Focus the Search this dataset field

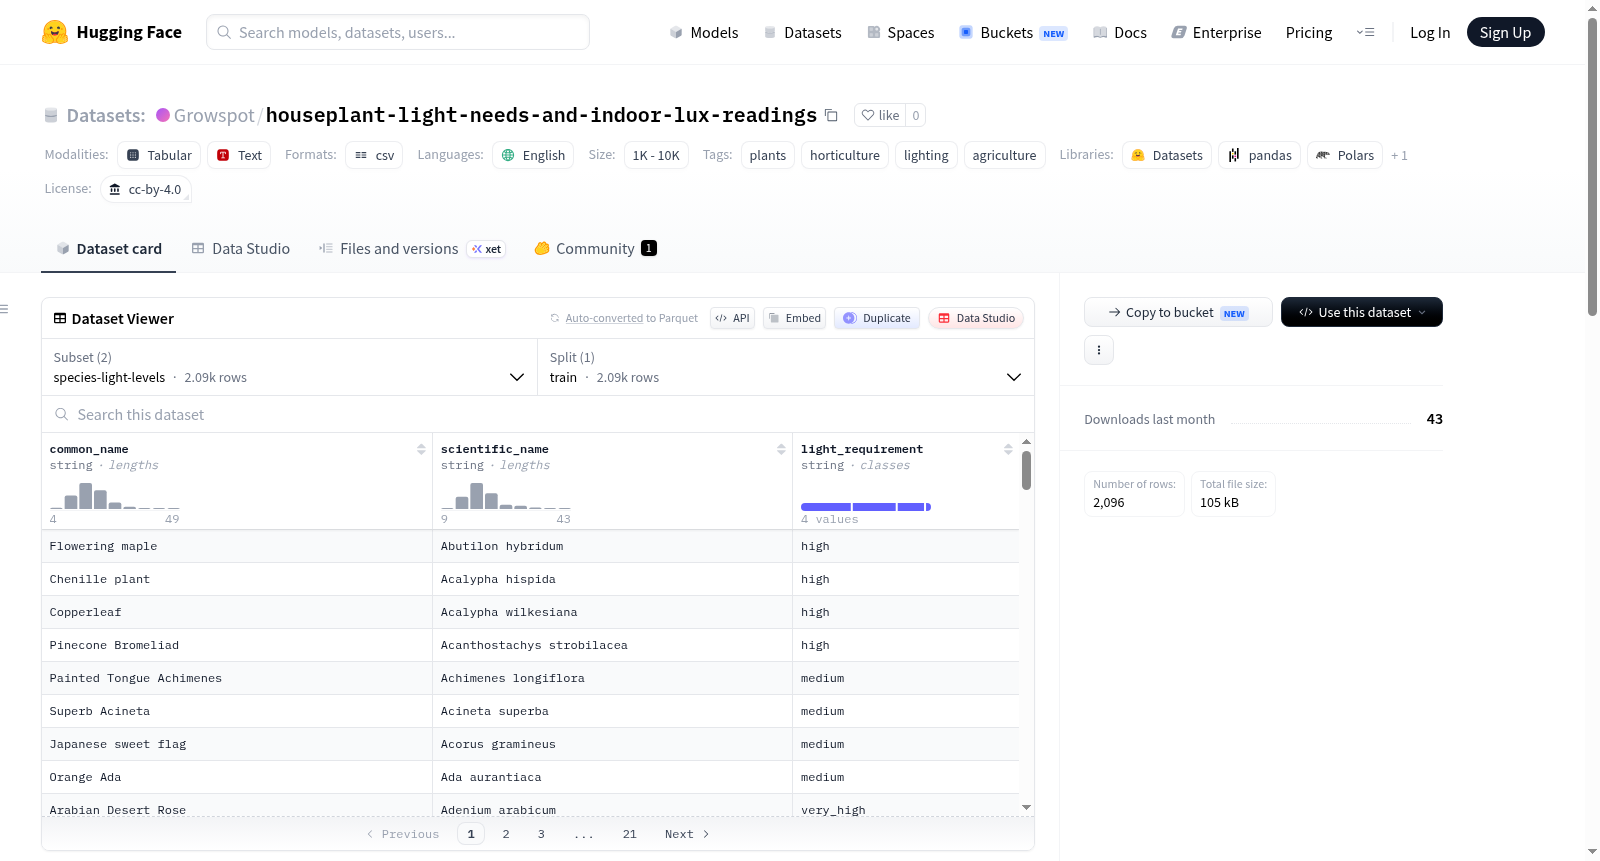pyautogui.click(x=538, y=414)
